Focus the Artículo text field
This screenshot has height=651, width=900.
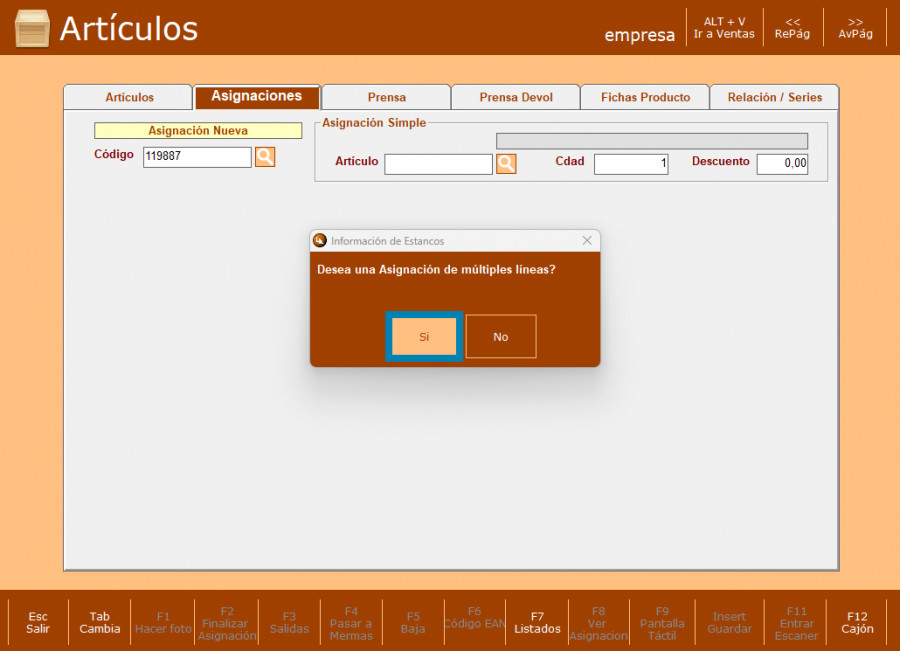point(438,164)
